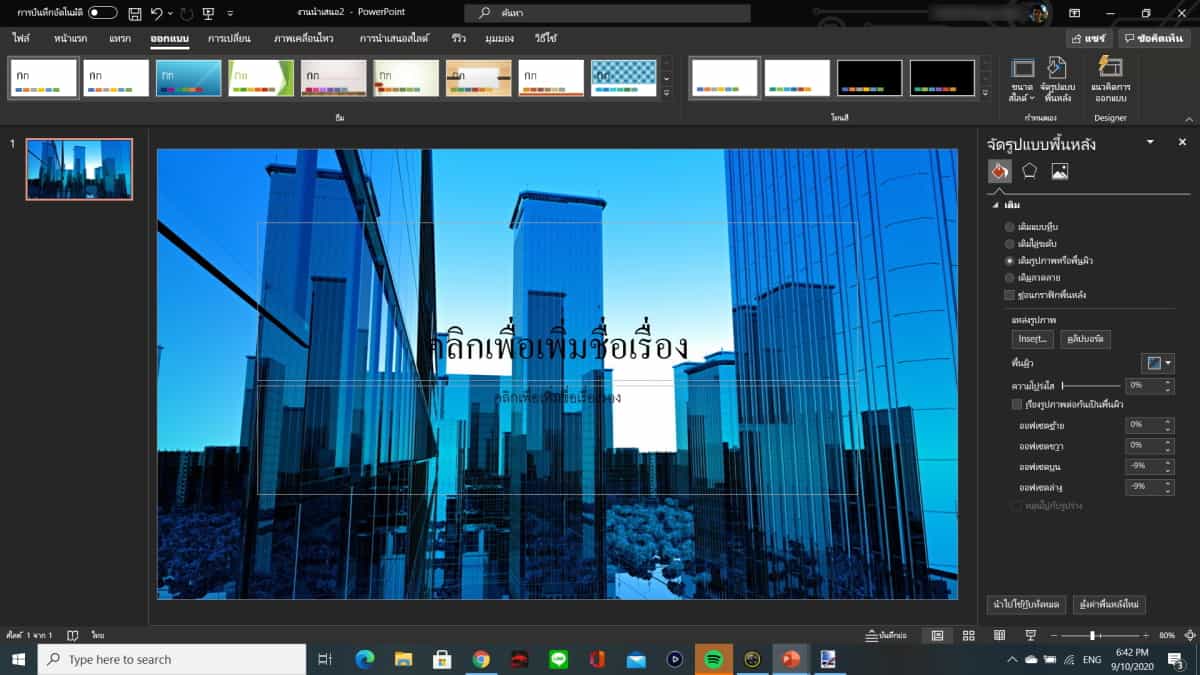Select the Fill paint bucket tab icon
1200x675 pixels.
tap(1000, 171)
